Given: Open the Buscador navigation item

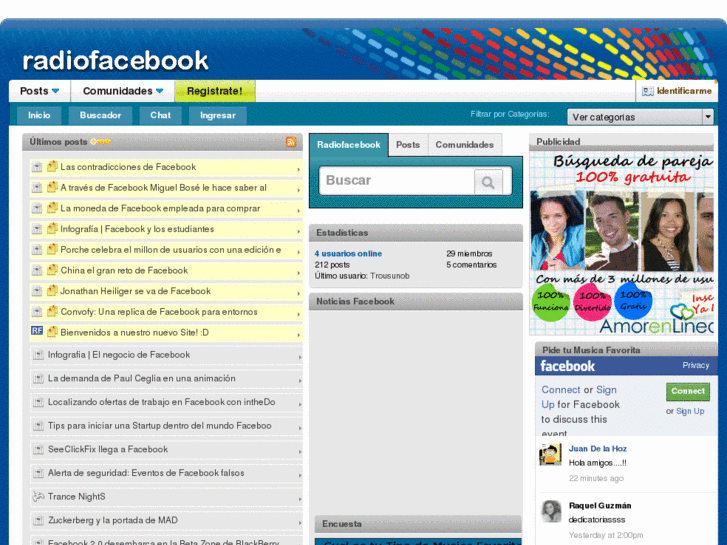Looking at the screenshot, I should click(x=100, y=115).
